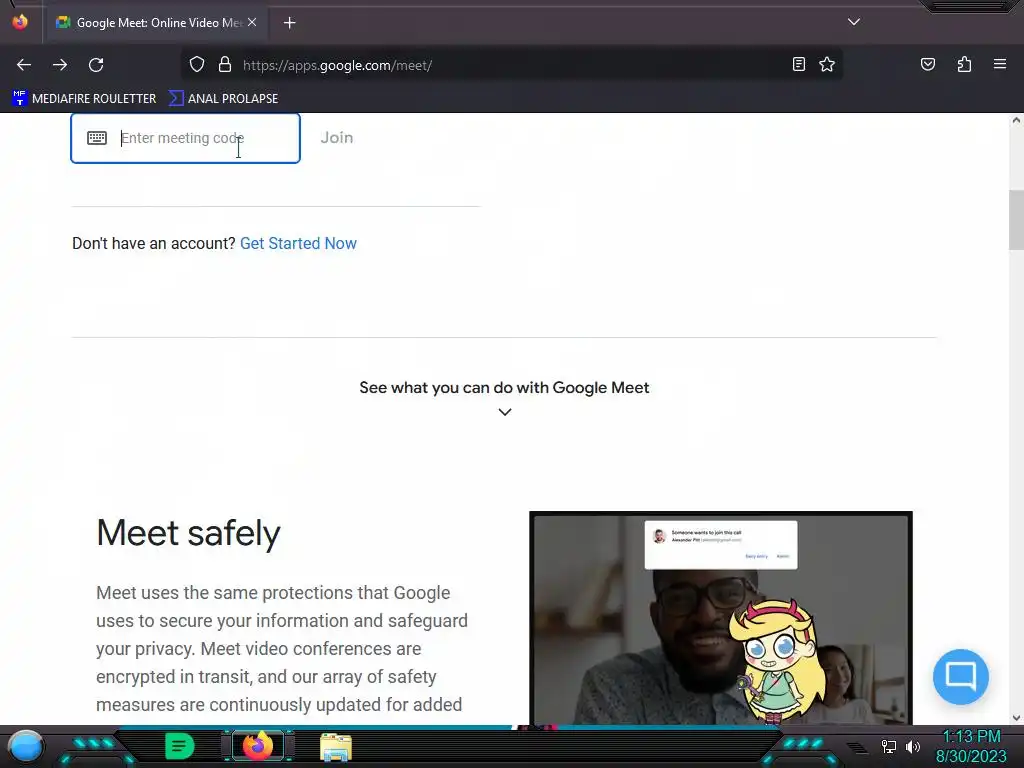Reload the Google Meet page
The height and width of the screenshot is (768, 1024).
point(96,65)
